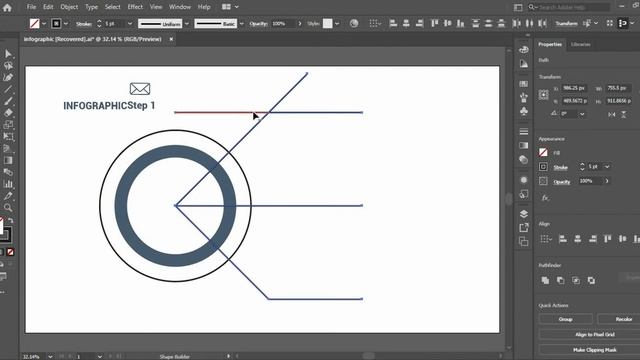Image resolution: width=640 pixels, height=360 pixels.
Task: Open the File menu
Action: coord(31,7)
